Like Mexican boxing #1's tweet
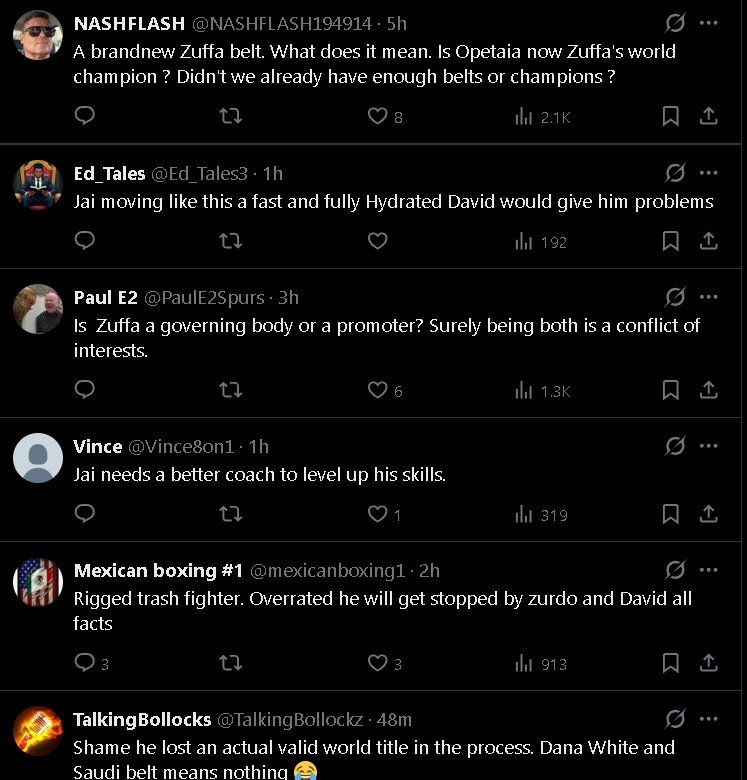 point(377,663)
